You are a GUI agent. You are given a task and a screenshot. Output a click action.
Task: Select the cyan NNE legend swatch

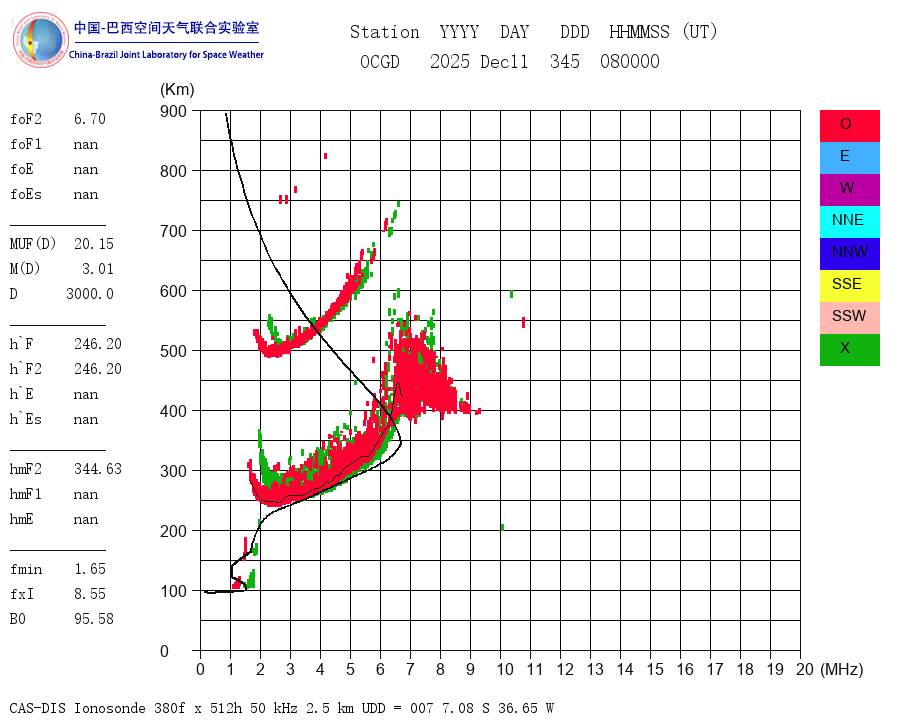tap(849, 222)
